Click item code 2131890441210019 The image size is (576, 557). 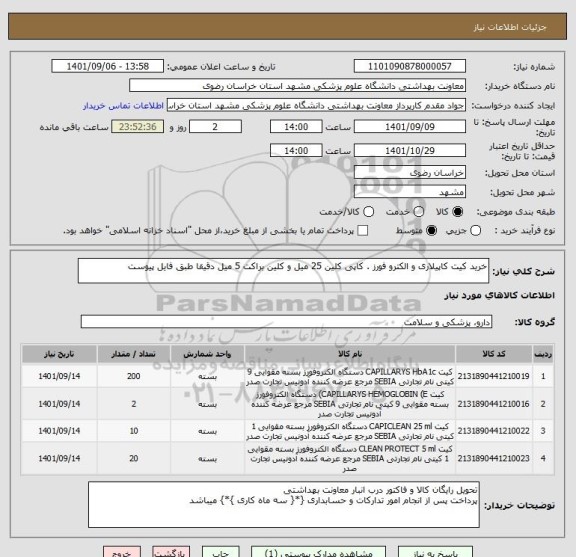tap(493, 376)
